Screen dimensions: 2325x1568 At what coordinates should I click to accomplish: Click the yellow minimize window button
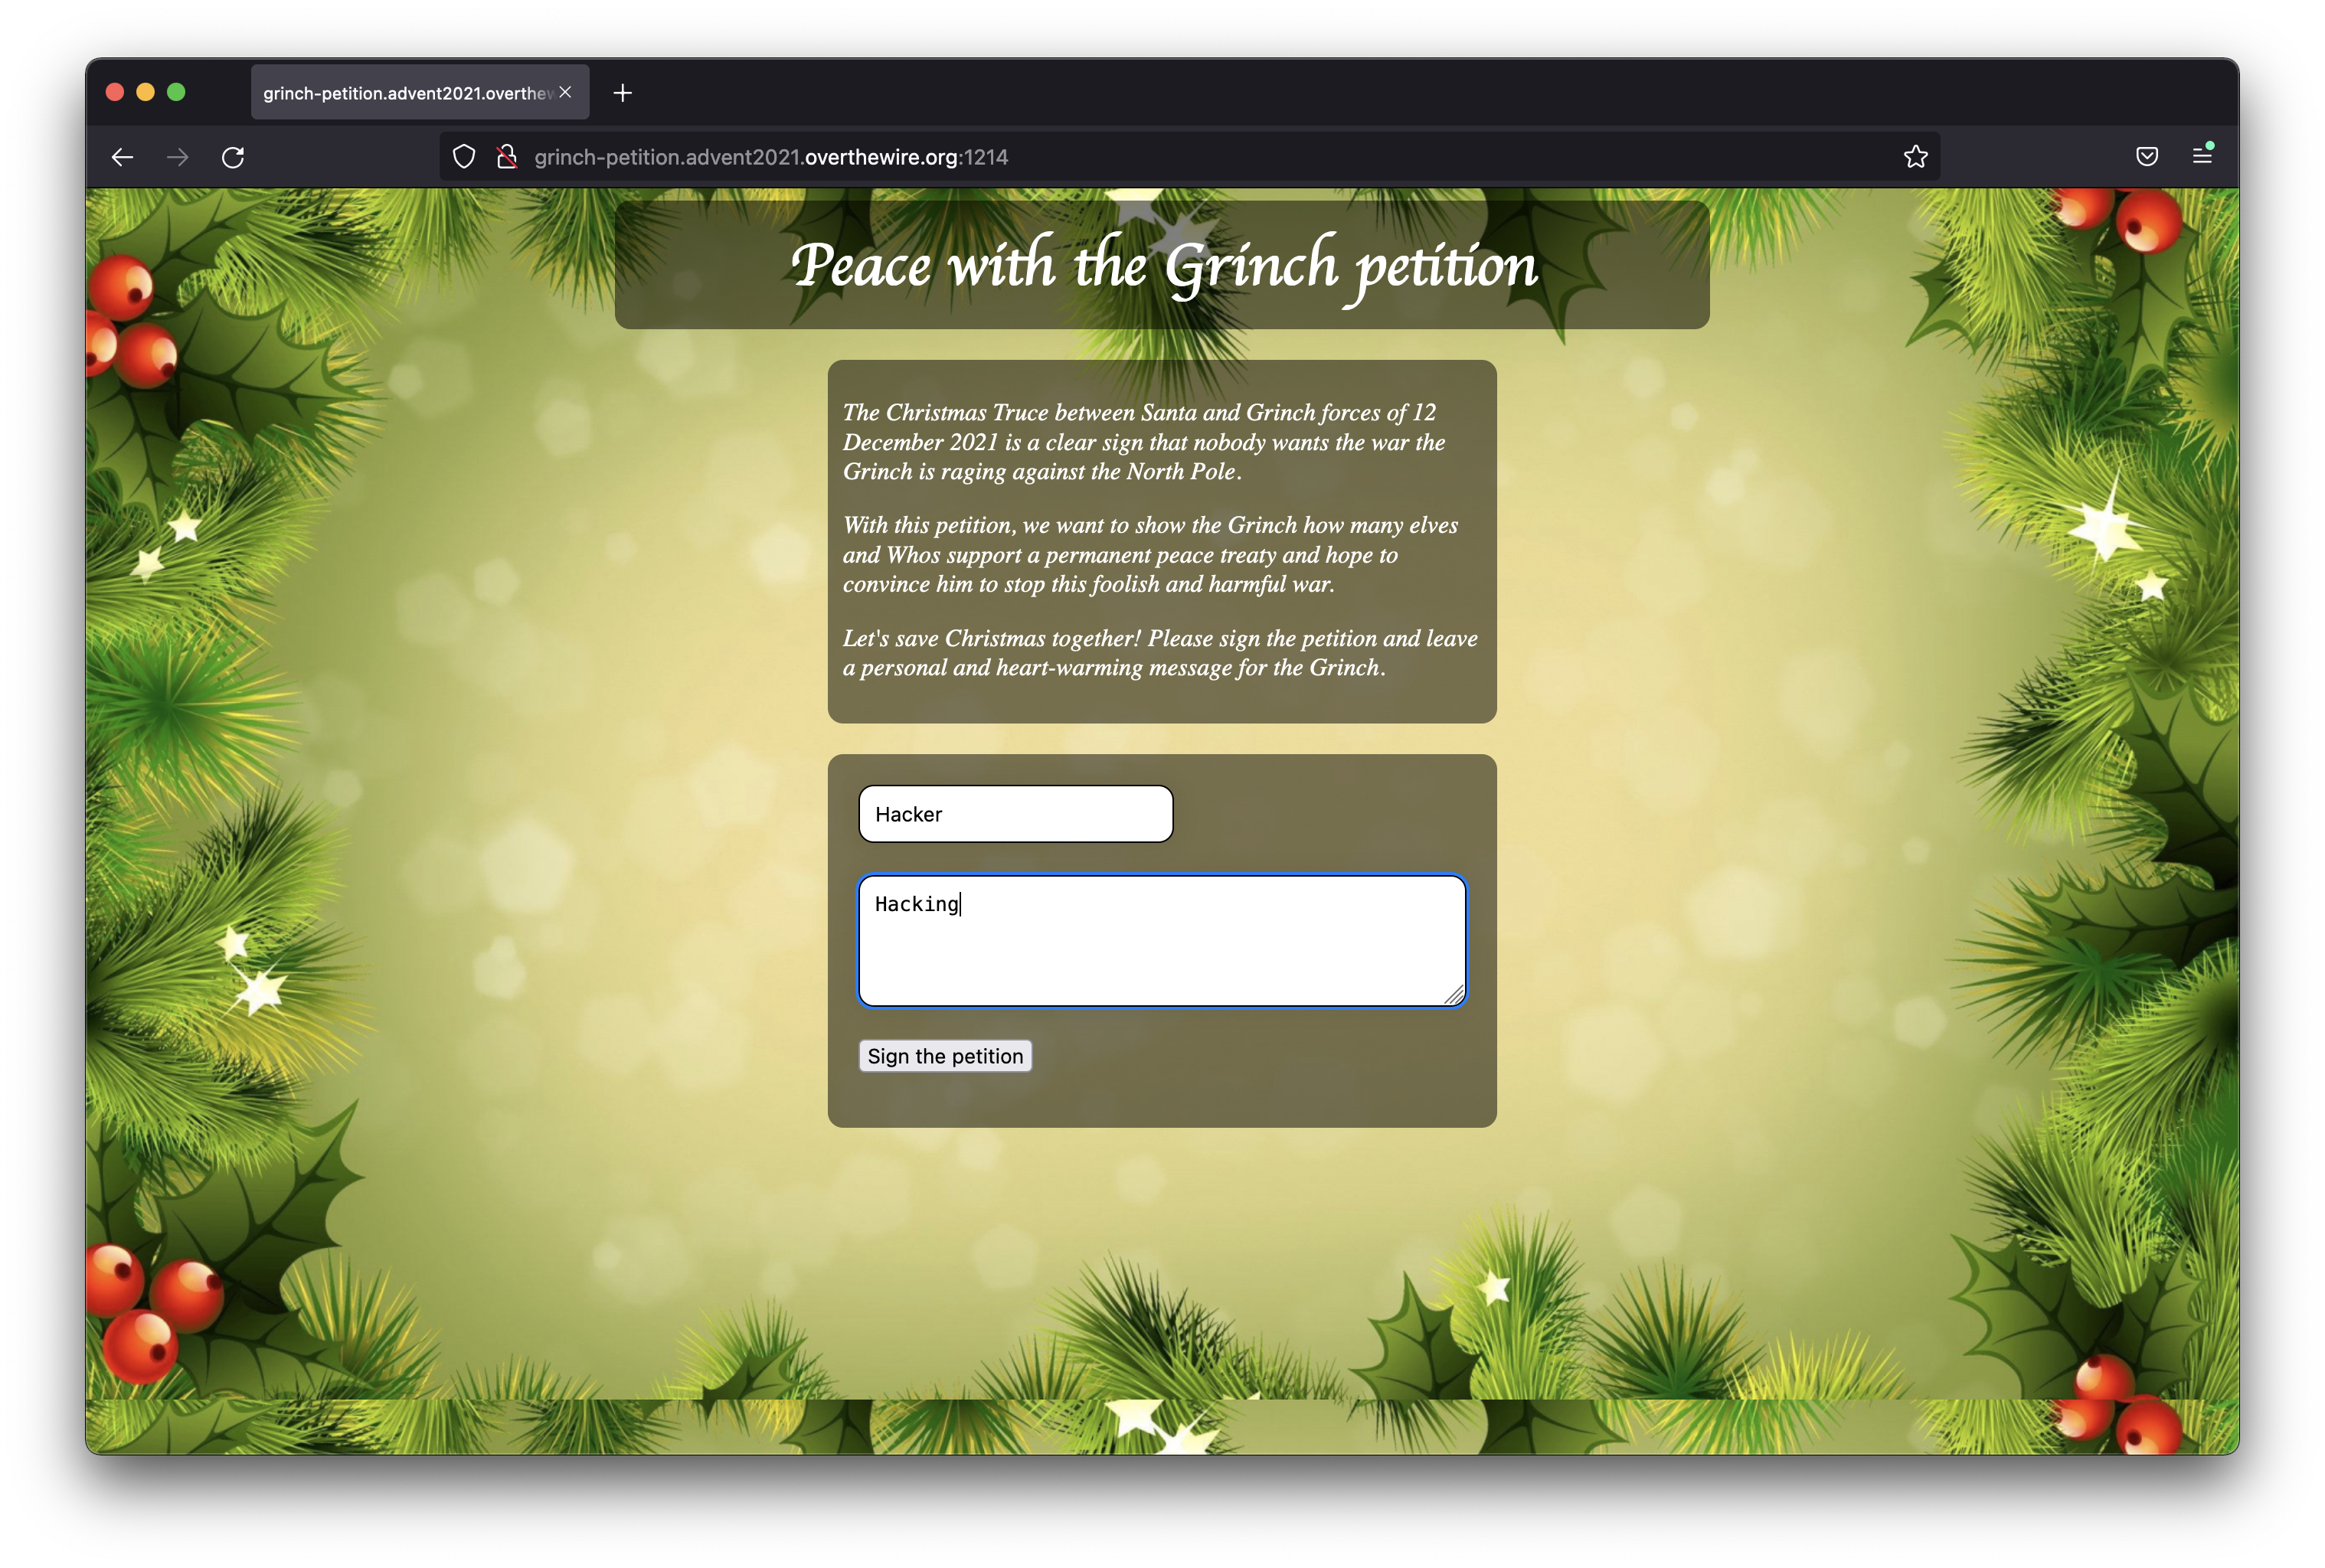pyautogui.click(x=145, y=92)
